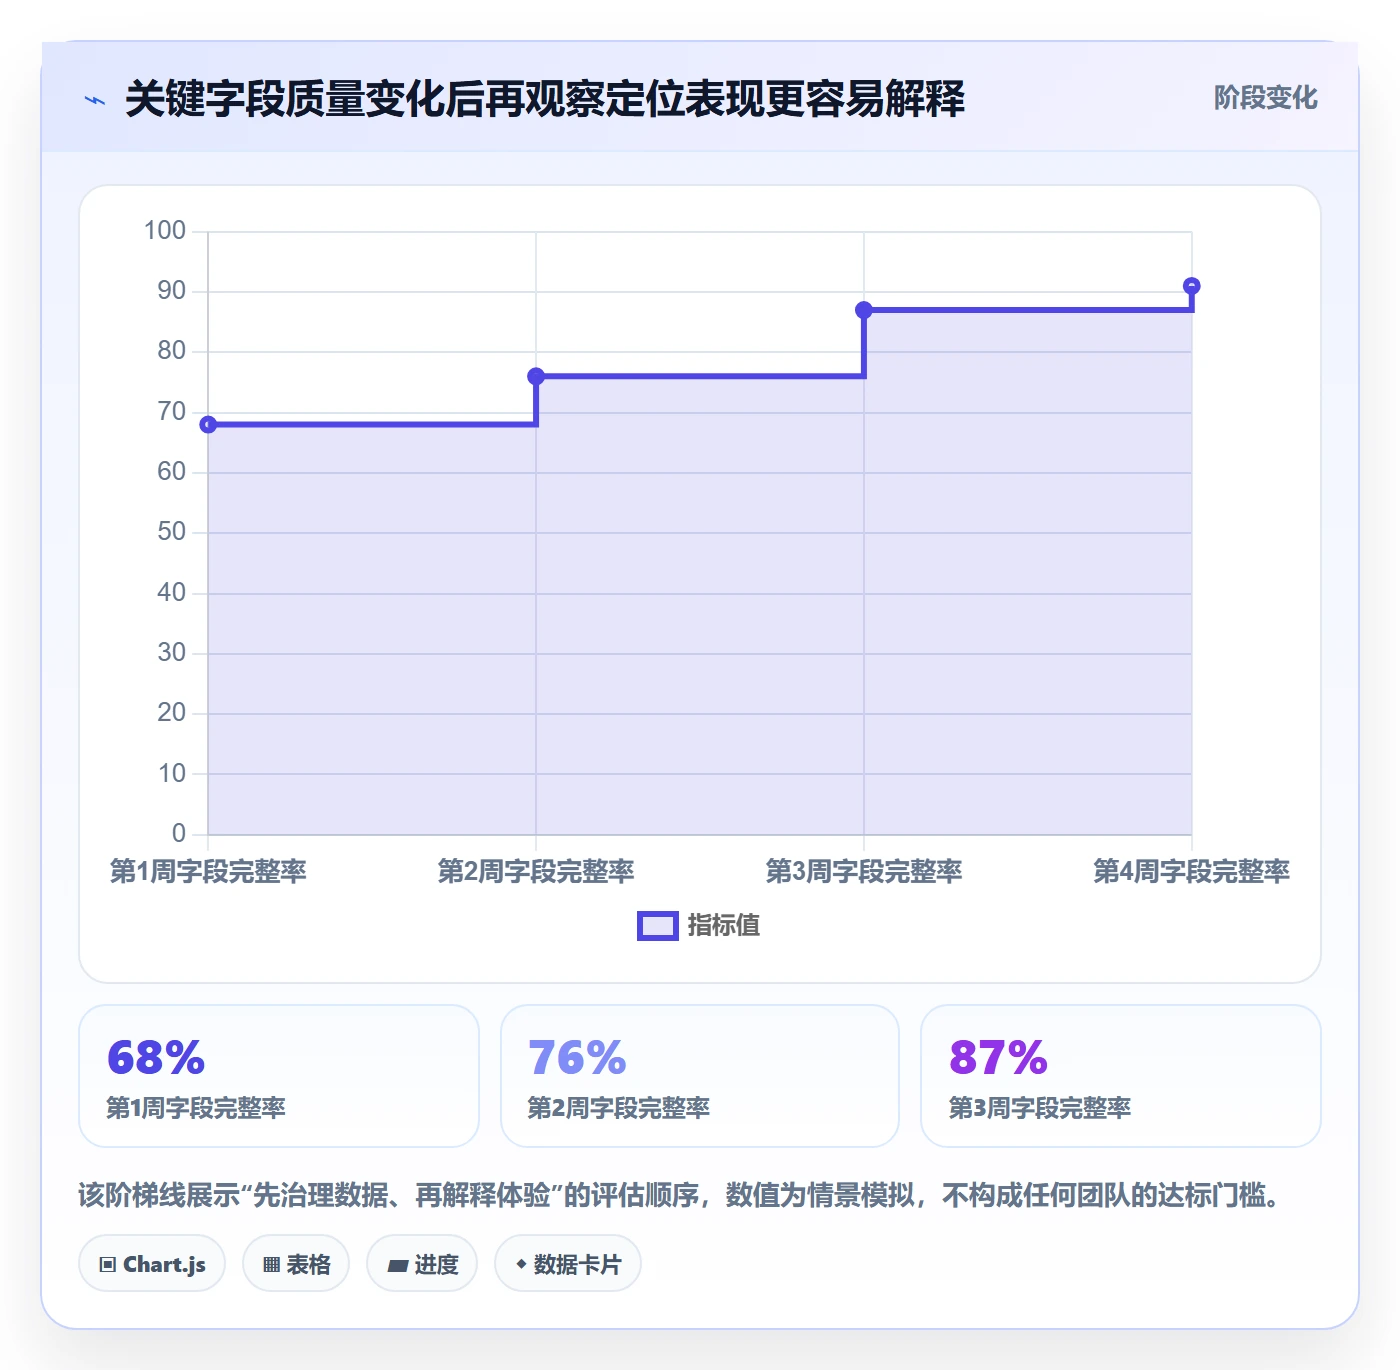Click the y-axis value 100

[165, 231]
